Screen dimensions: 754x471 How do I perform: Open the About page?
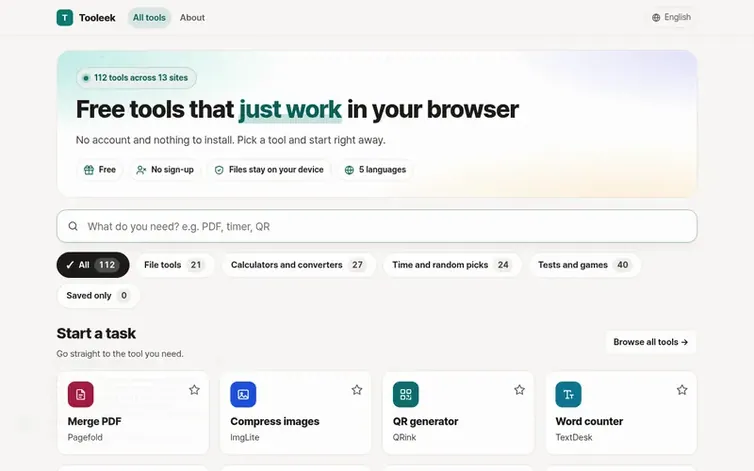pyautogui.click(x=192, y=18)
